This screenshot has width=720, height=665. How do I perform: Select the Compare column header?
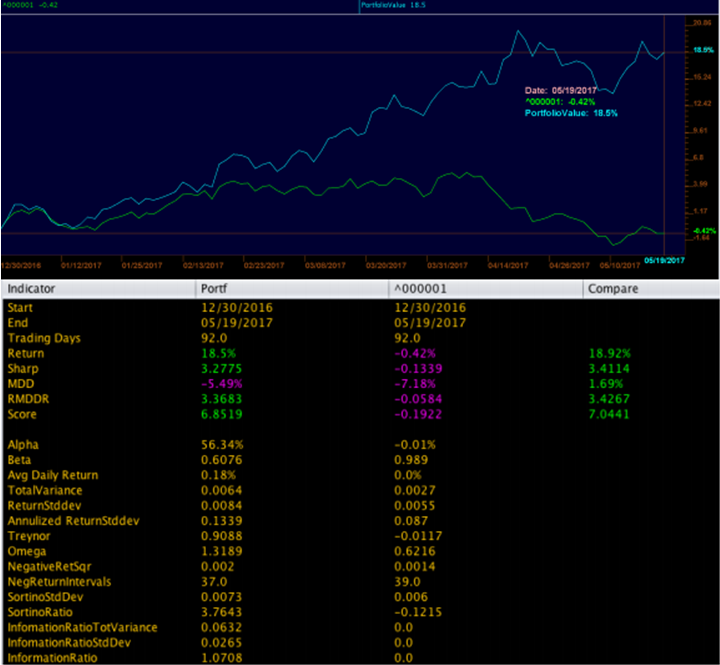point(651,289)
